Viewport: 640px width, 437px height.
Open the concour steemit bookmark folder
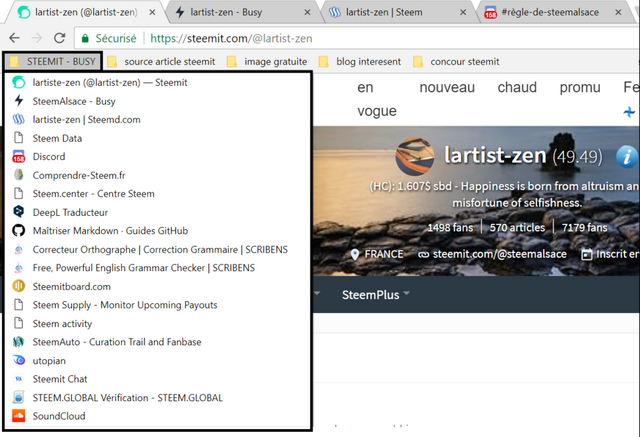(x=456, y=62)
